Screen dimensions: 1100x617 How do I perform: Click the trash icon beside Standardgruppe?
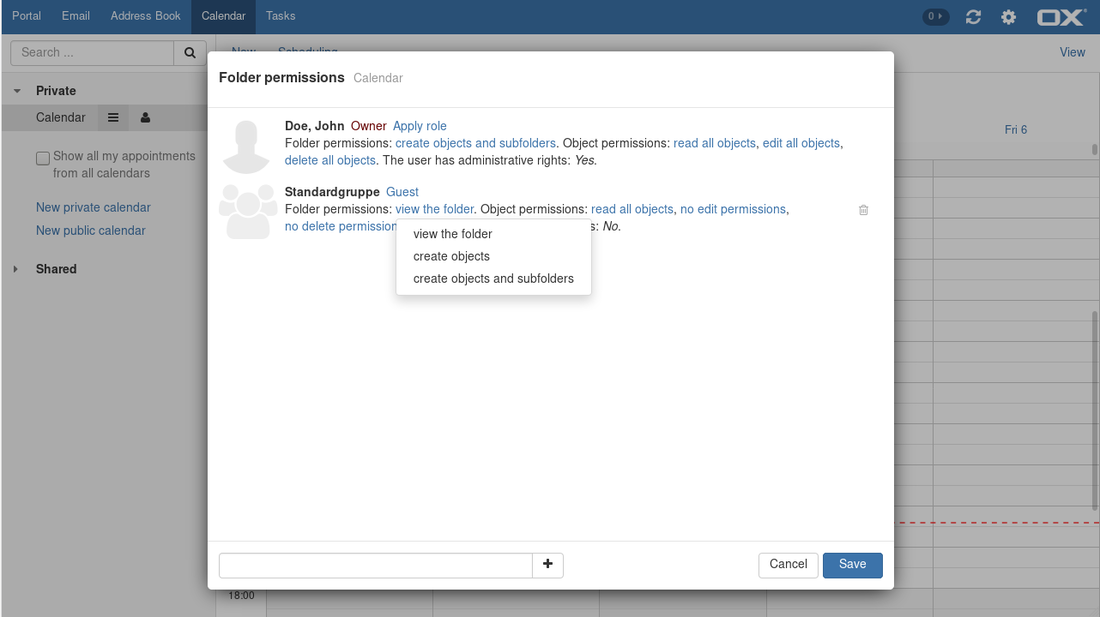click(x=863, y=210)
